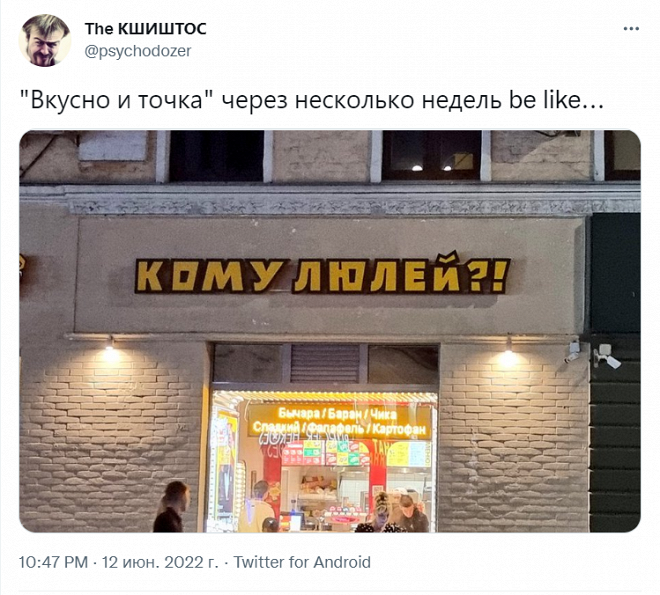Image resolution: width=660 pixels, height=595 pixels.
Task: Click the upper window with two lights
Action: 431,155
